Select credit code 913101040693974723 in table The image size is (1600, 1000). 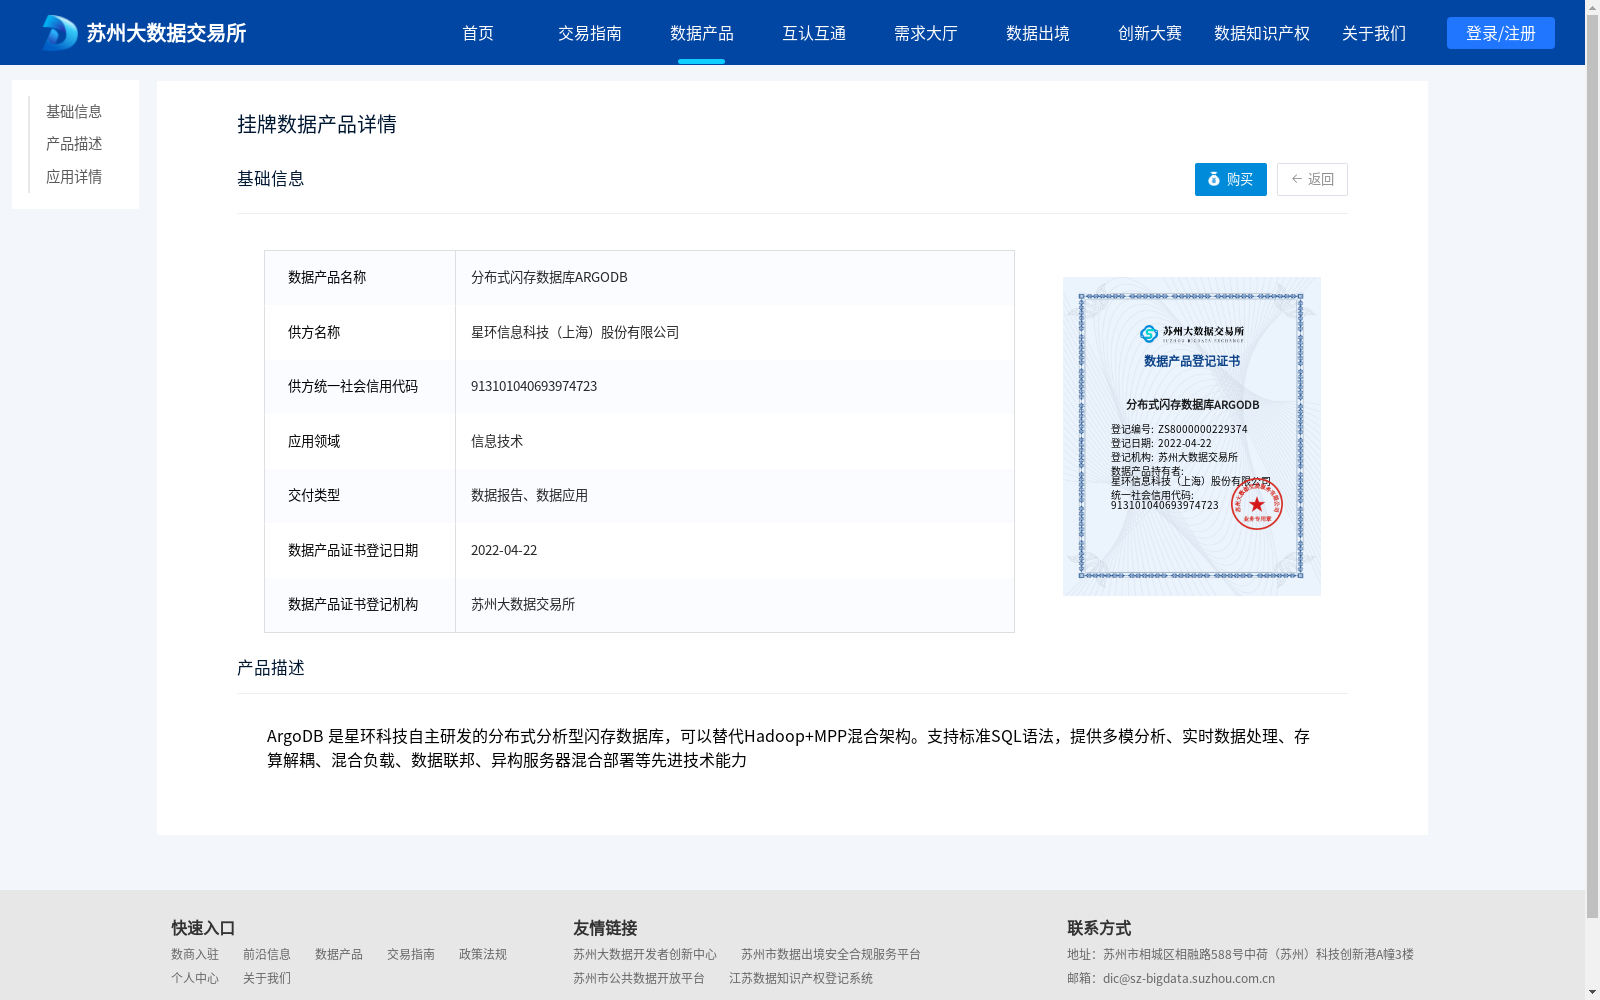point(534,386)
